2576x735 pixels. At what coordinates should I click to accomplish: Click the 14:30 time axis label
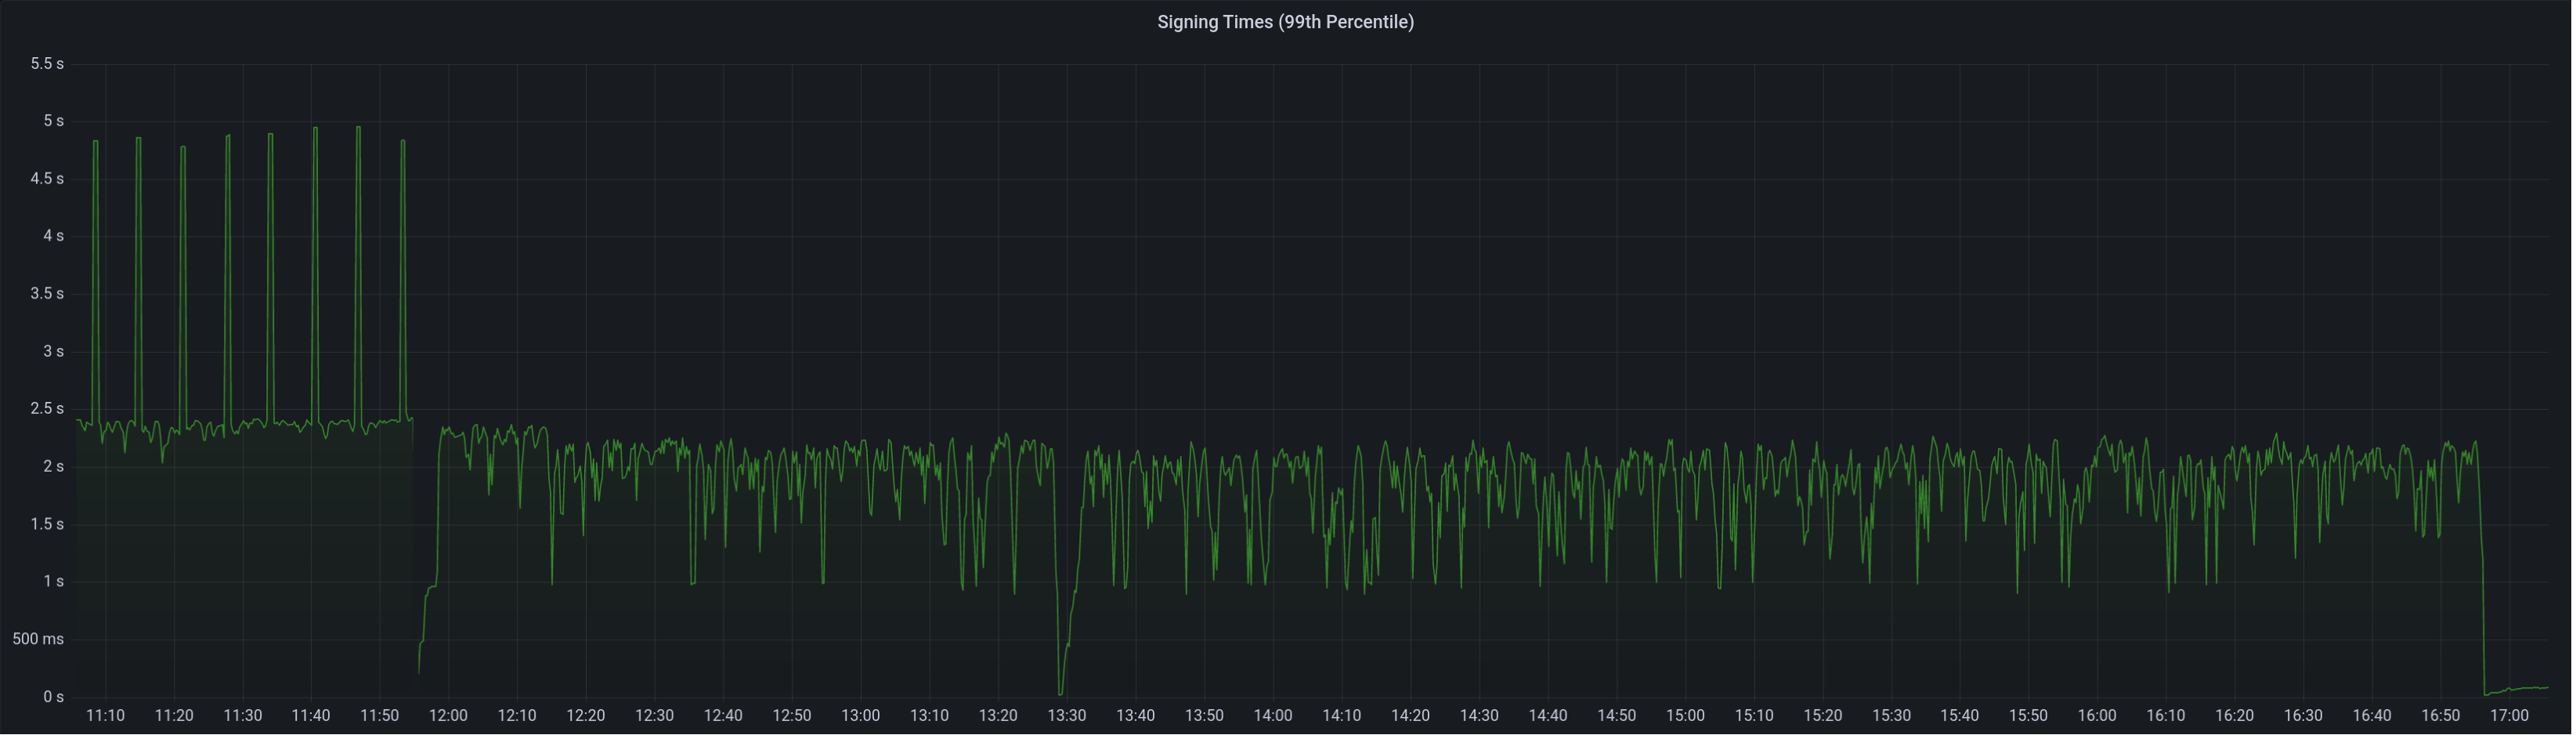click(1479, 716)
